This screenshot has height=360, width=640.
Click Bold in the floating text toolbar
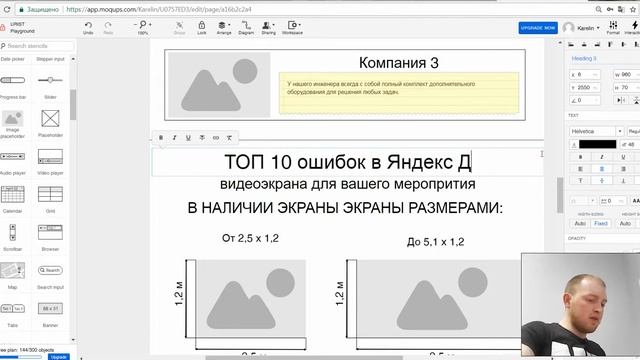[x=161, y=138]
